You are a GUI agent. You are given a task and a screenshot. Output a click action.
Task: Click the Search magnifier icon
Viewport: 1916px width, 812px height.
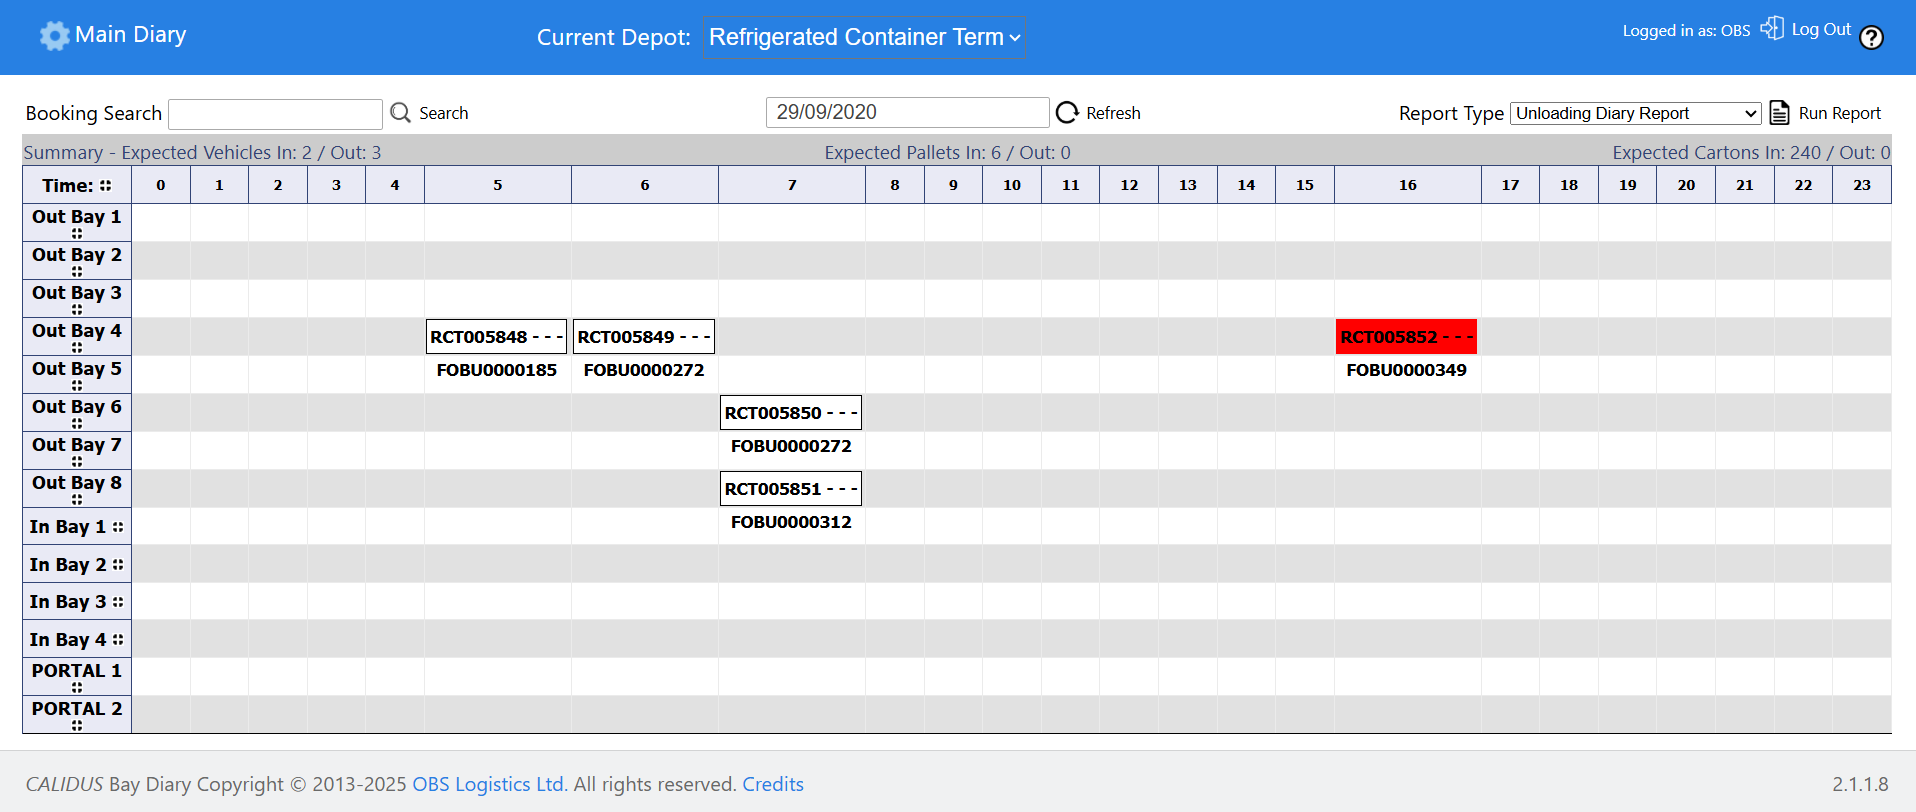click(400, 112)
